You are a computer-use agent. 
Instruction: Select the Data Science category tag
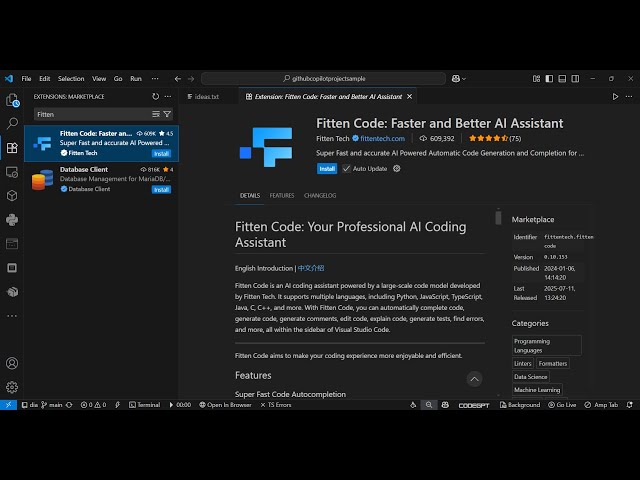(531, 377)
